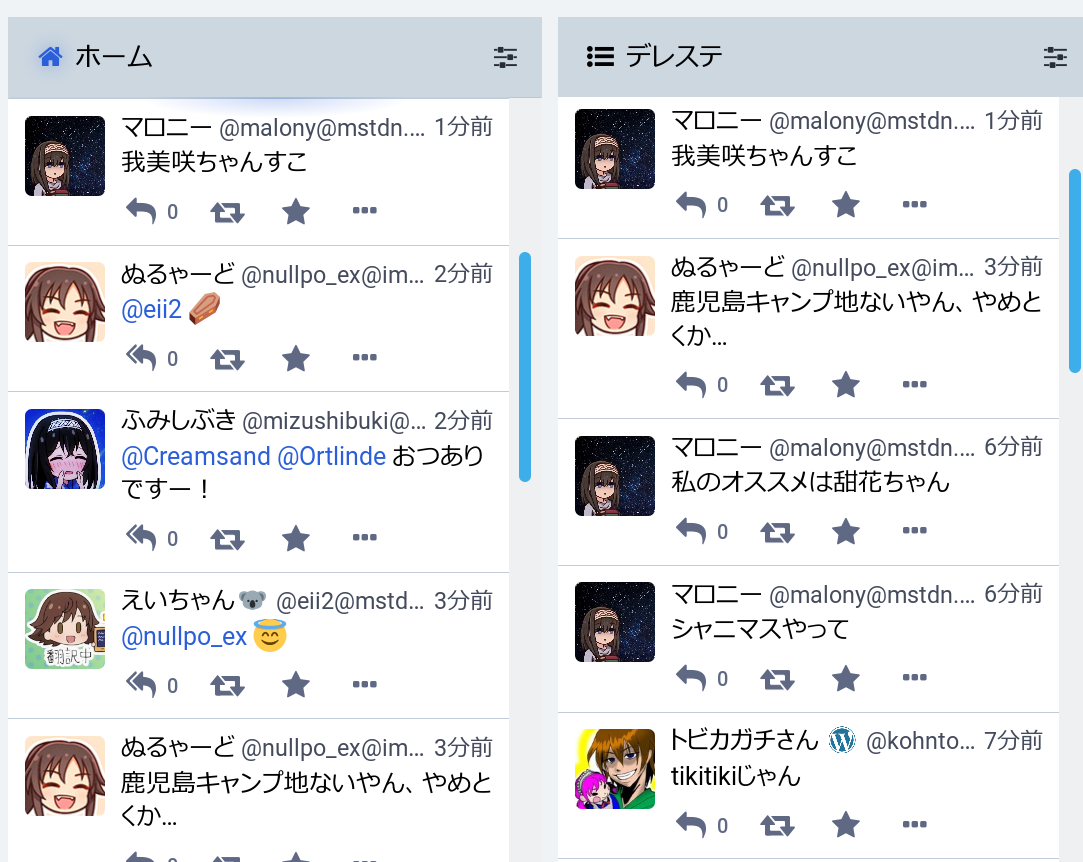The width and height of the screenshot is (1083, 862).
Task: Open more menu on えいちゃん's post
Action: coord(365,684)
